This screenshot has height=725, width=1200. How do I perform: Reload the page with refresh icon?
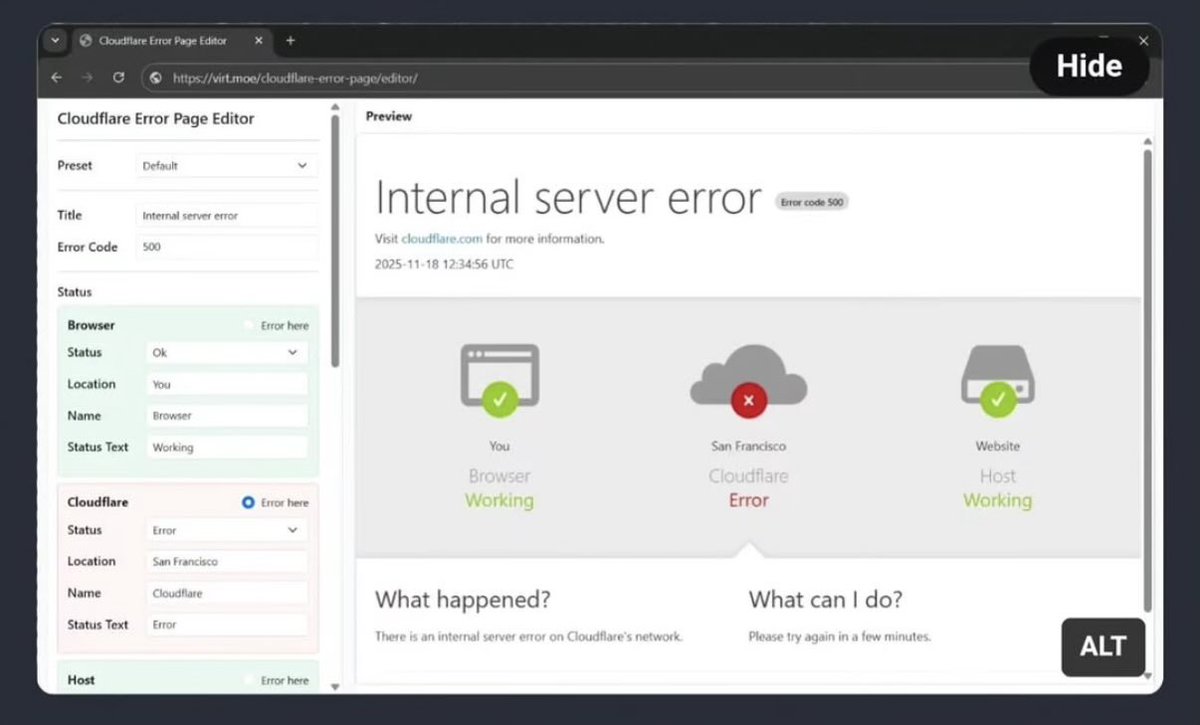pos(118,77)
